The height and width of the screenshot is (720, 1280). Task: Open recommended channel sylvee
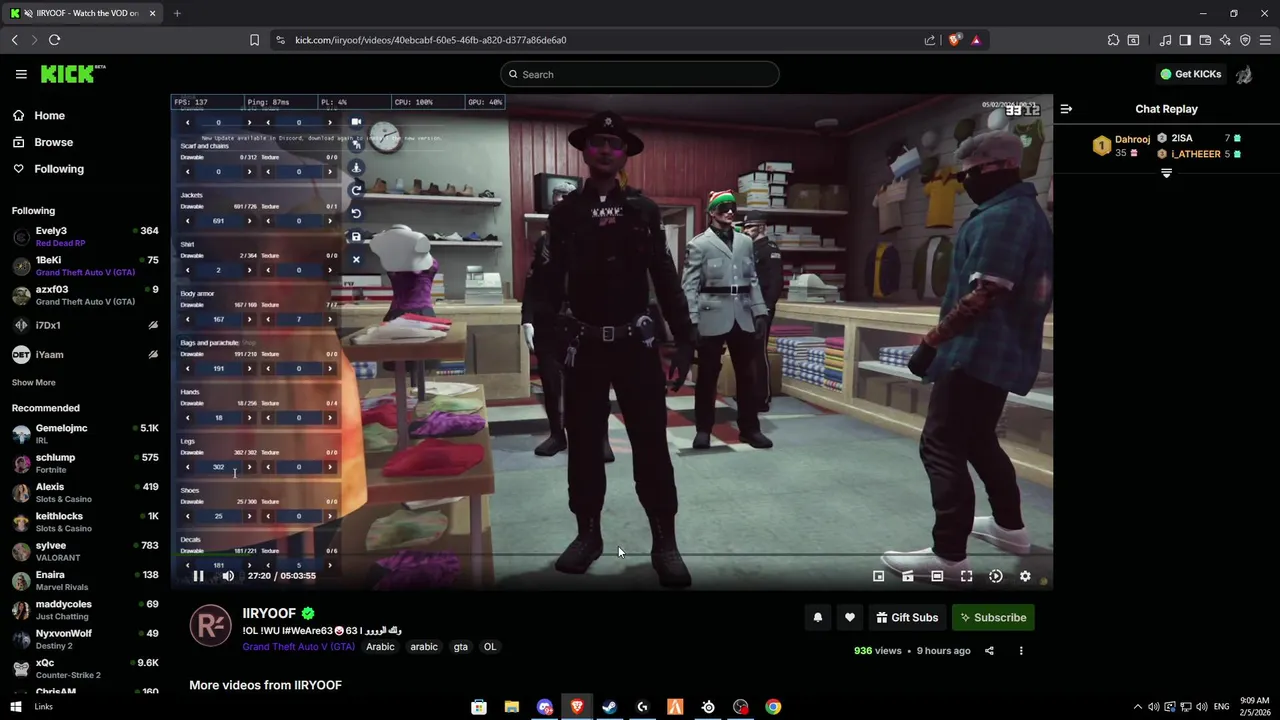(x=85, y=551)
